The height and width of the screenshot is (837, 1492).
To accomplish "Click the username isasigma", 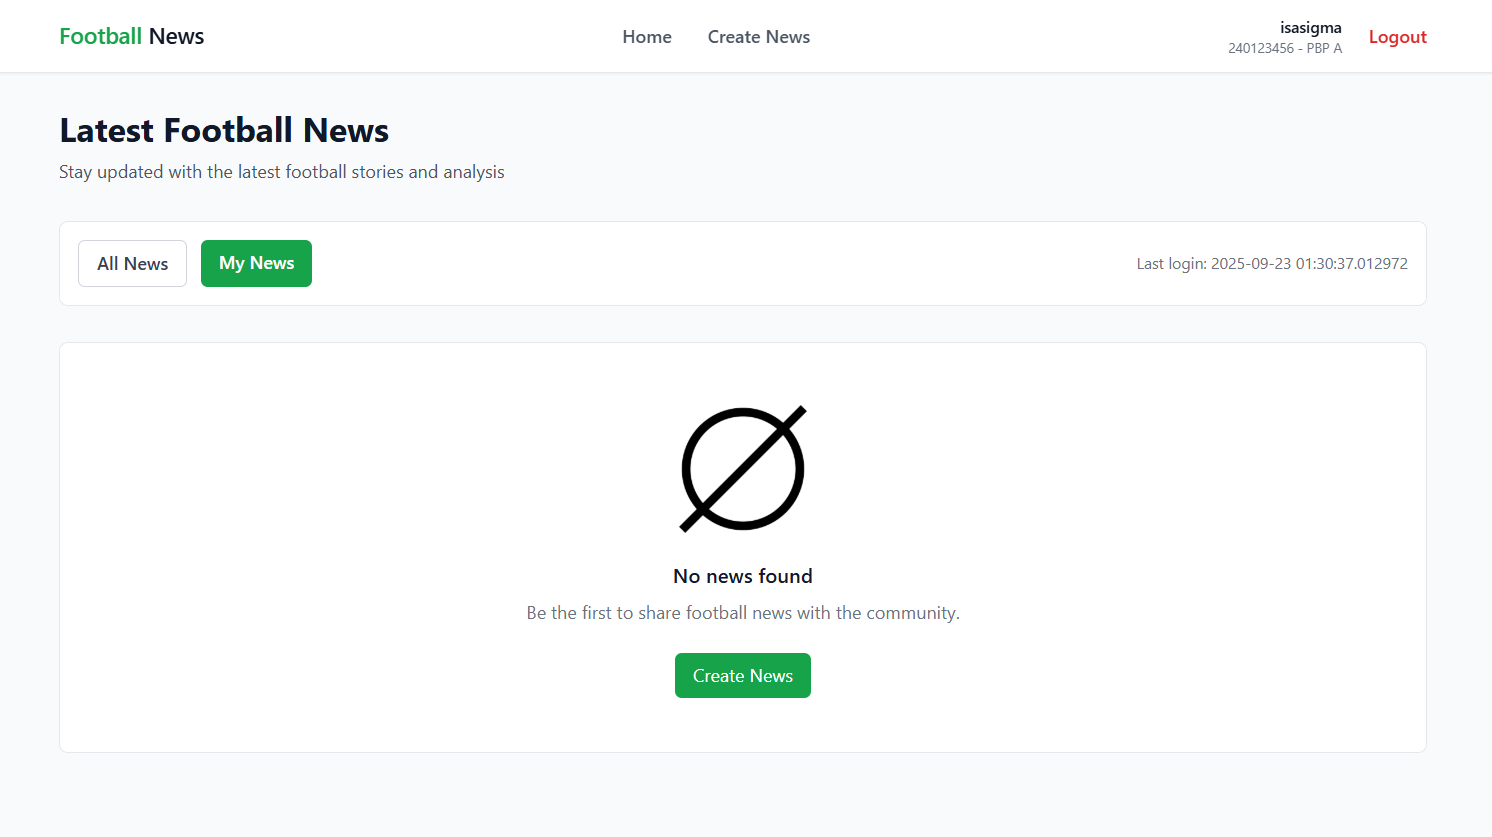I will click(1310, 28).
